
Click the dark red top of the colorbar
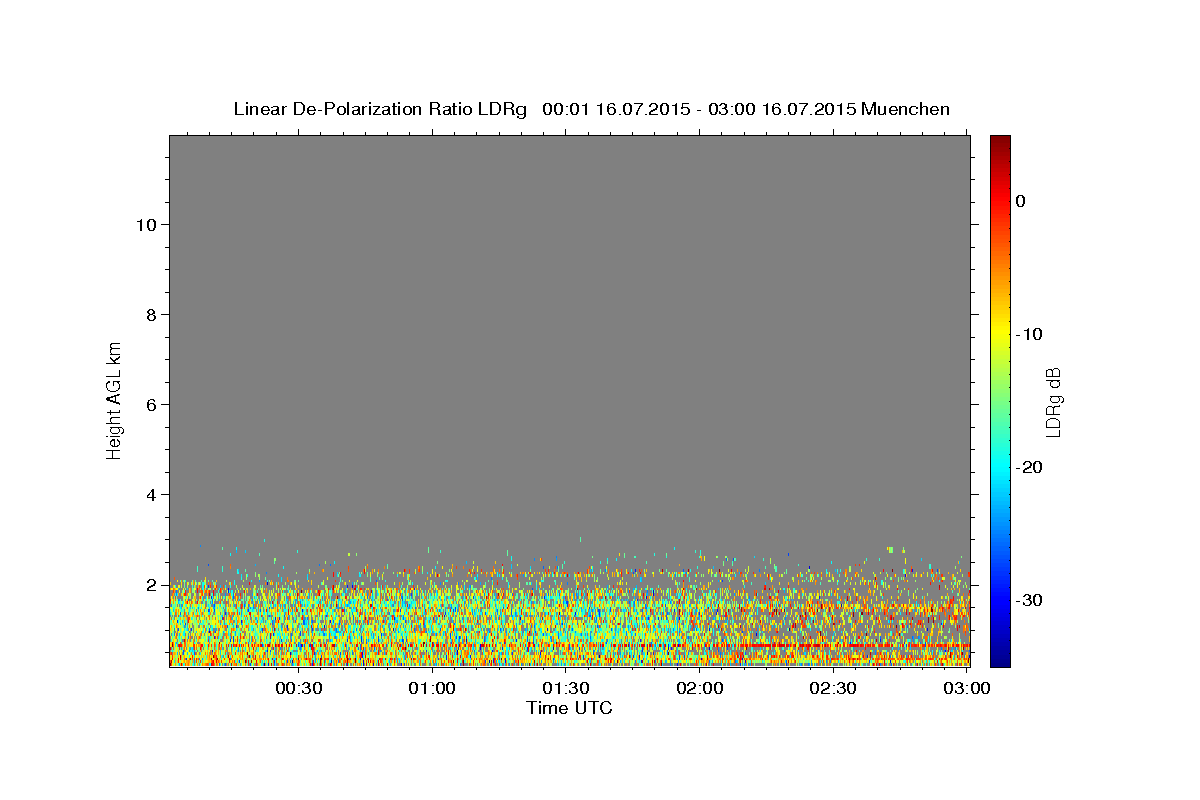1000,143
